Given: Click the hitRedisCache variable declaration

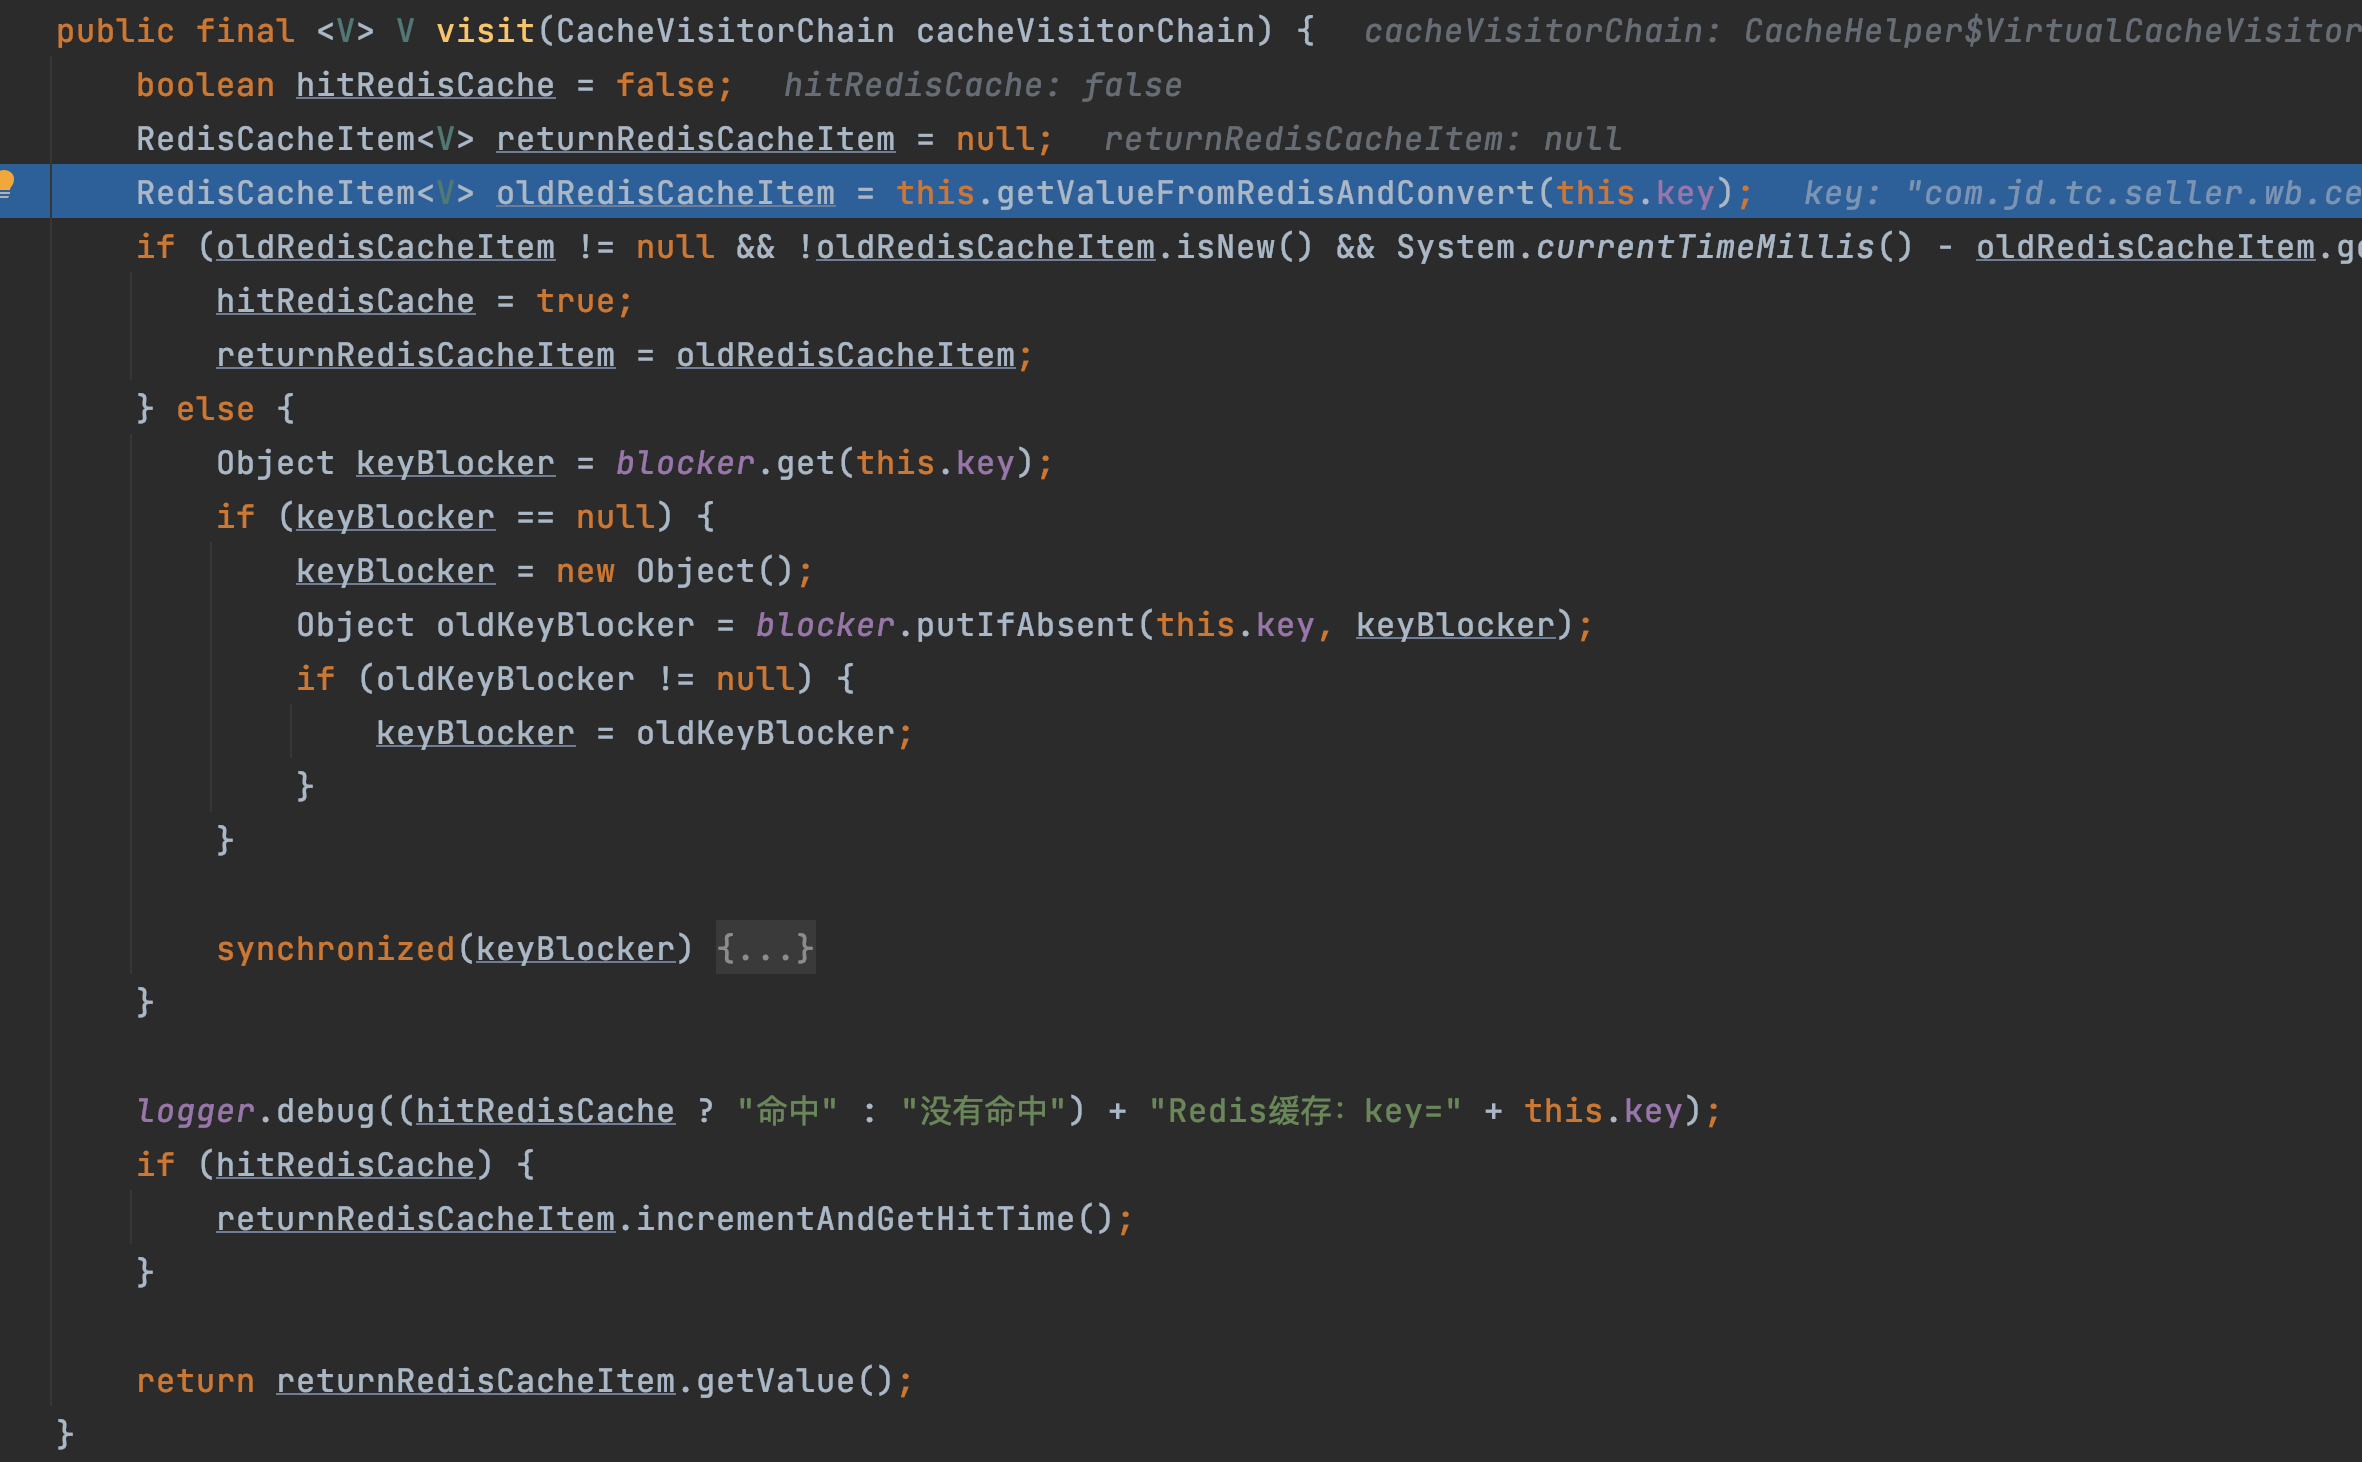Looking at the screenshot, I should [425, 84].
